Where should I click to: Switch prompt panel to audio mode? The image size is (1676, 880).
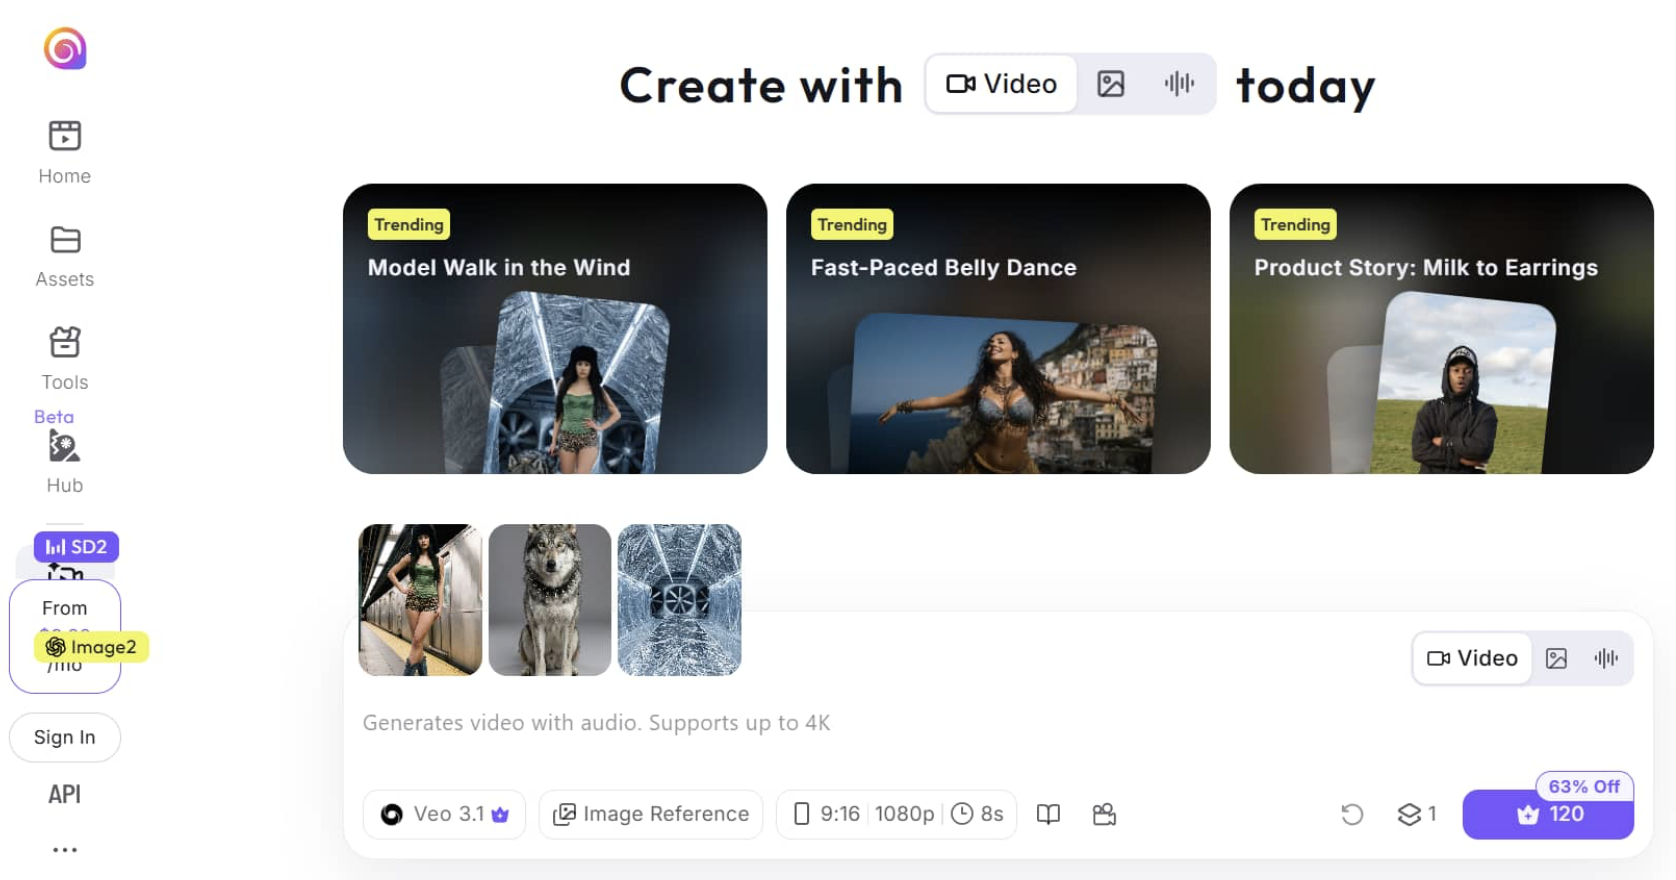point(1607,658)
